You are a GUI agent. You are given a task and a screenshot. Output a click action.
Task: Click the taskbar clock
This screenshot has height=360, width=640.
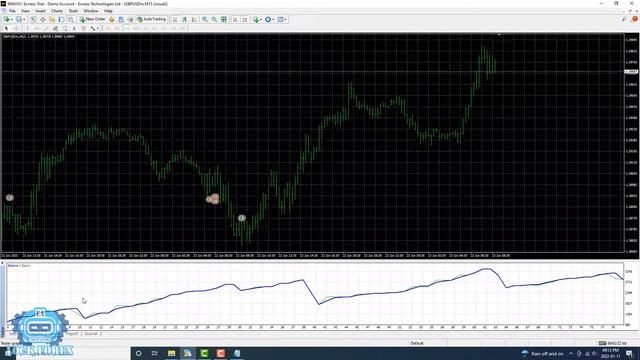pyautogui.click(x=610, y=353)
